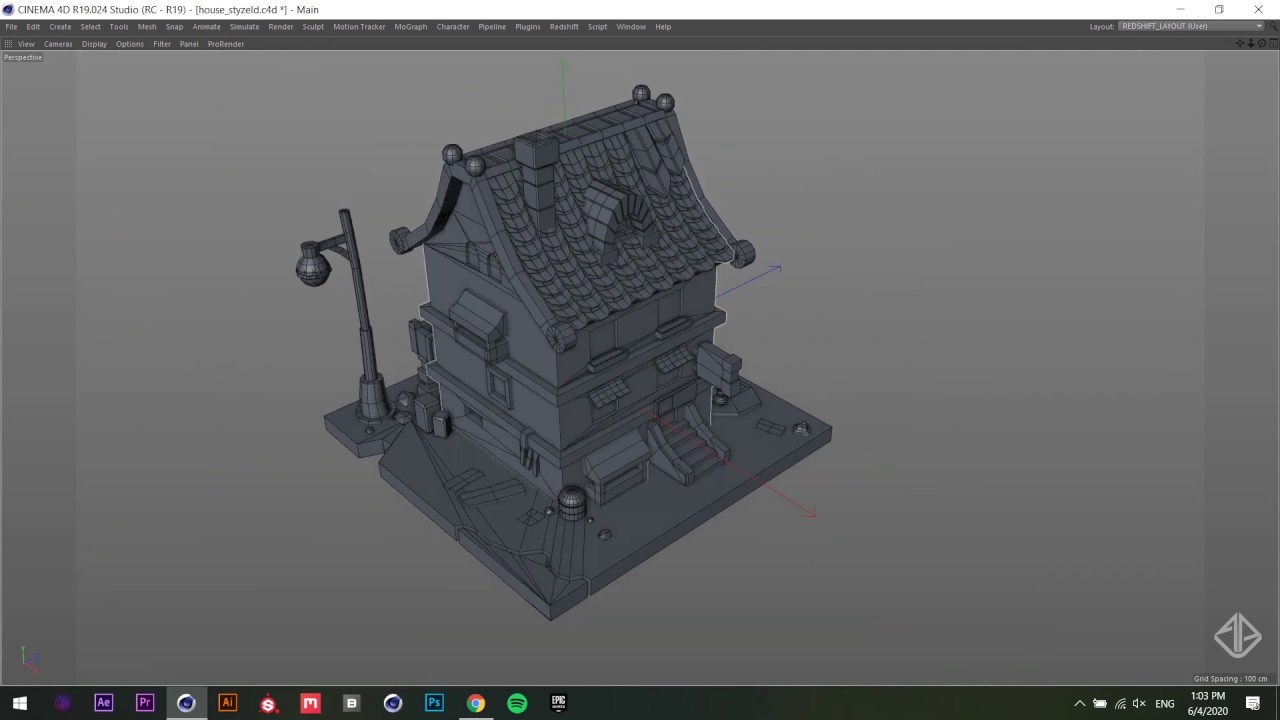Open Substance Painter from the taskbar
Screen dimensions: 1280x720
[x=268, y=703]
